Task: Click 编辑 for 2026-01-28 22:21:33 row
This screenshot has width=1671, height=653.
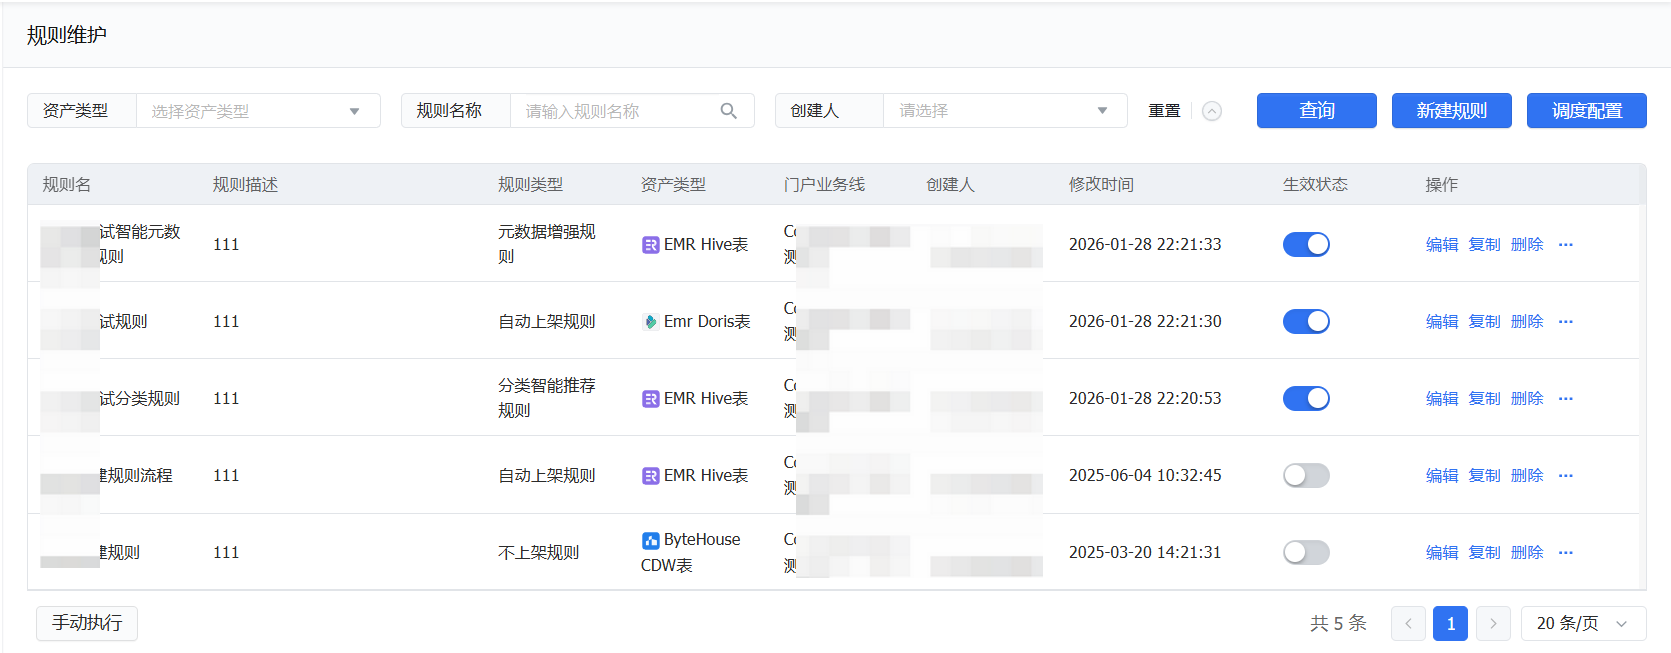Action: coord(1442,245)
